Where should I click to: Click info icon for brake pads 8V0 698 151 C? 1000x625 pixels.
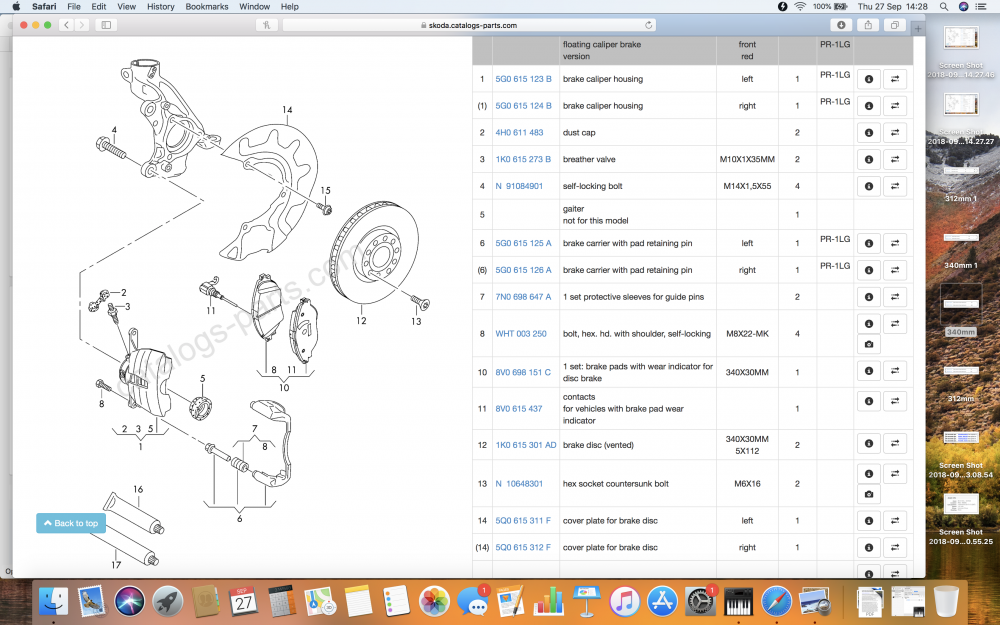pyautogui.click(x=869, y=371)
